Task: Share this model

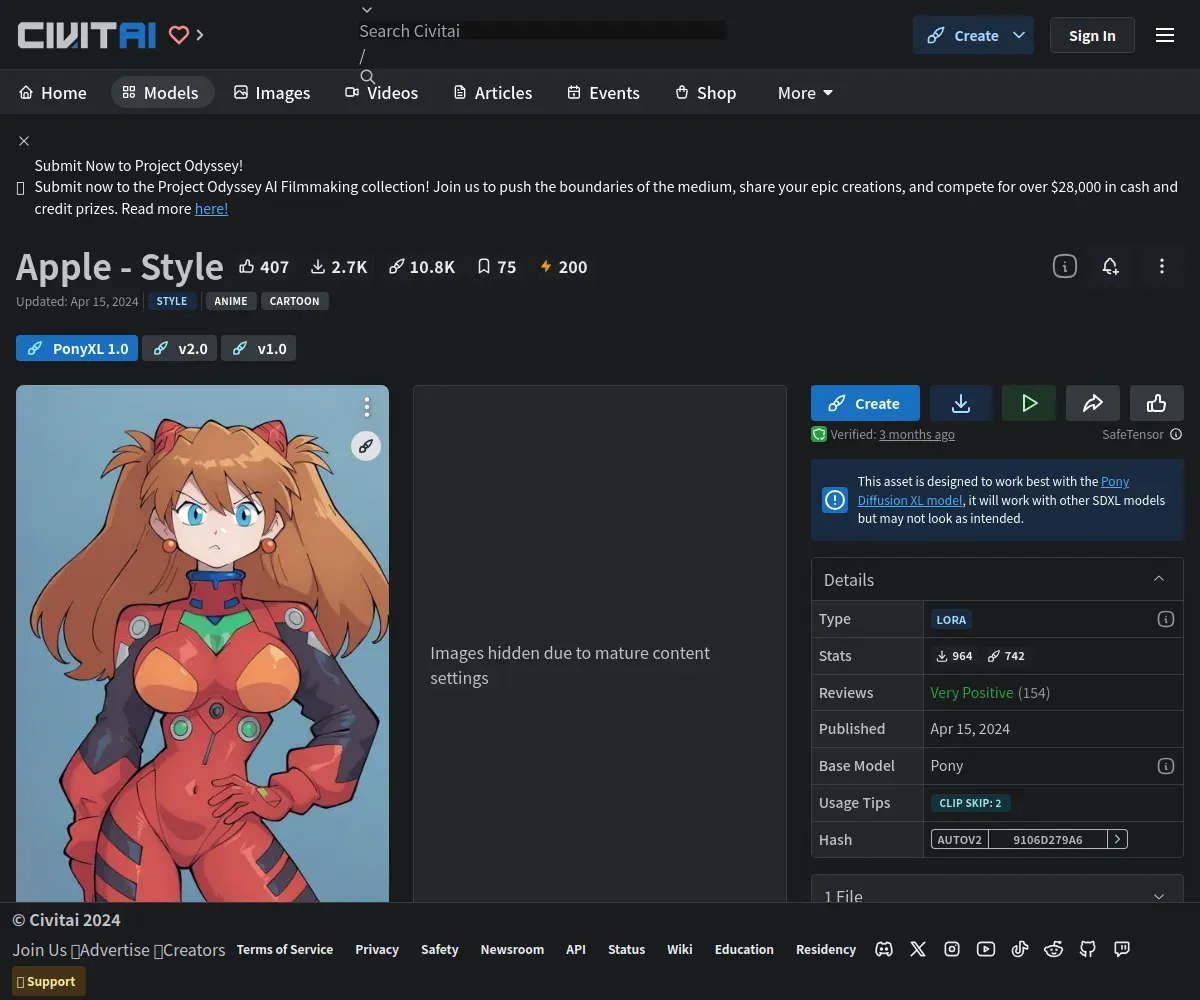Action: pyautogui.click(x=1093, y=403)
